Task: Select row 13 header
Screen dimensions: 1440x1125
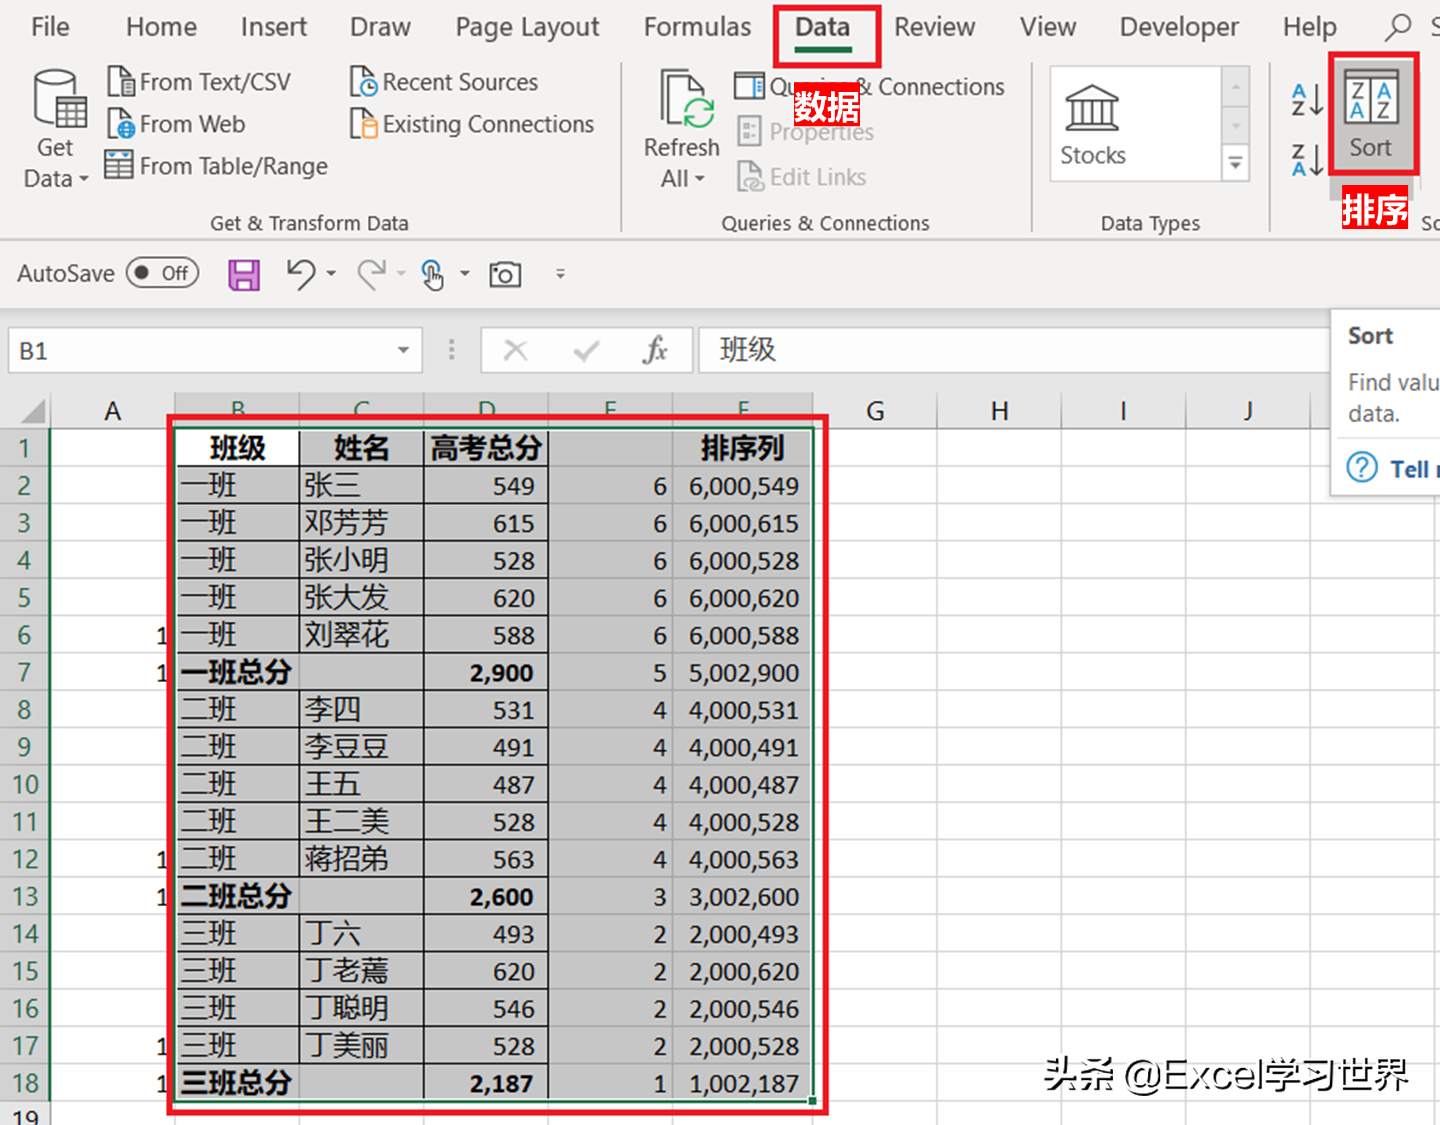Action: [24, 896]
